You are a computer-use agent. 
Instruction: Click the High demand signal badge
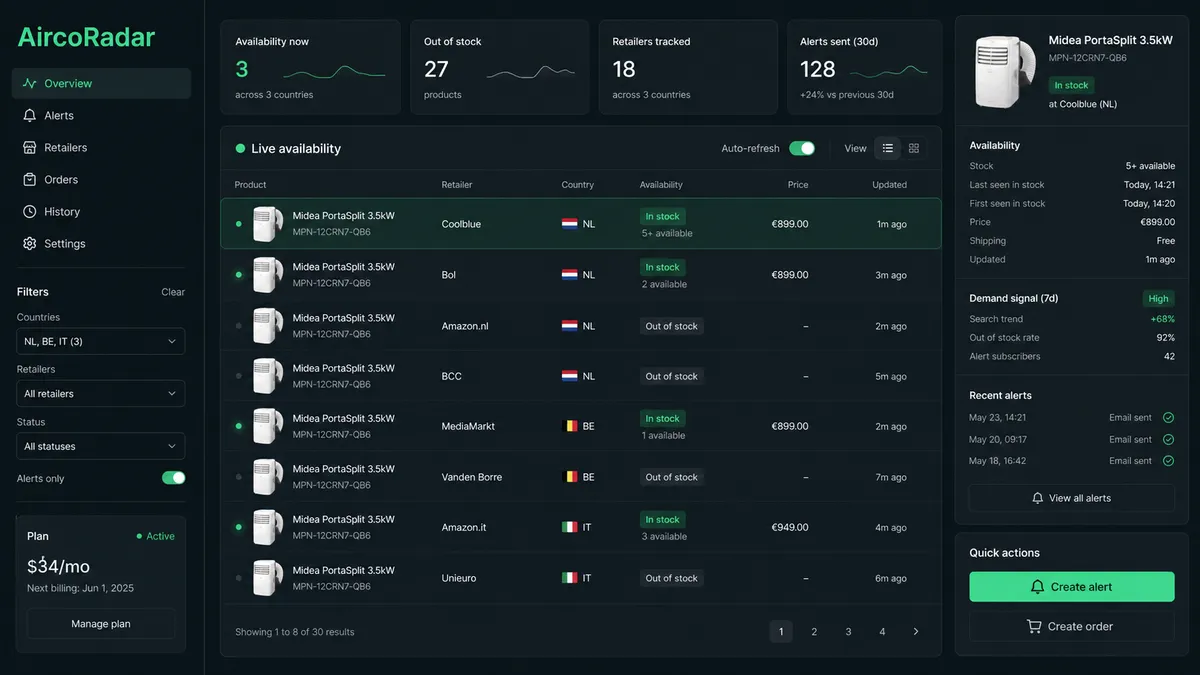(1159, 298)
